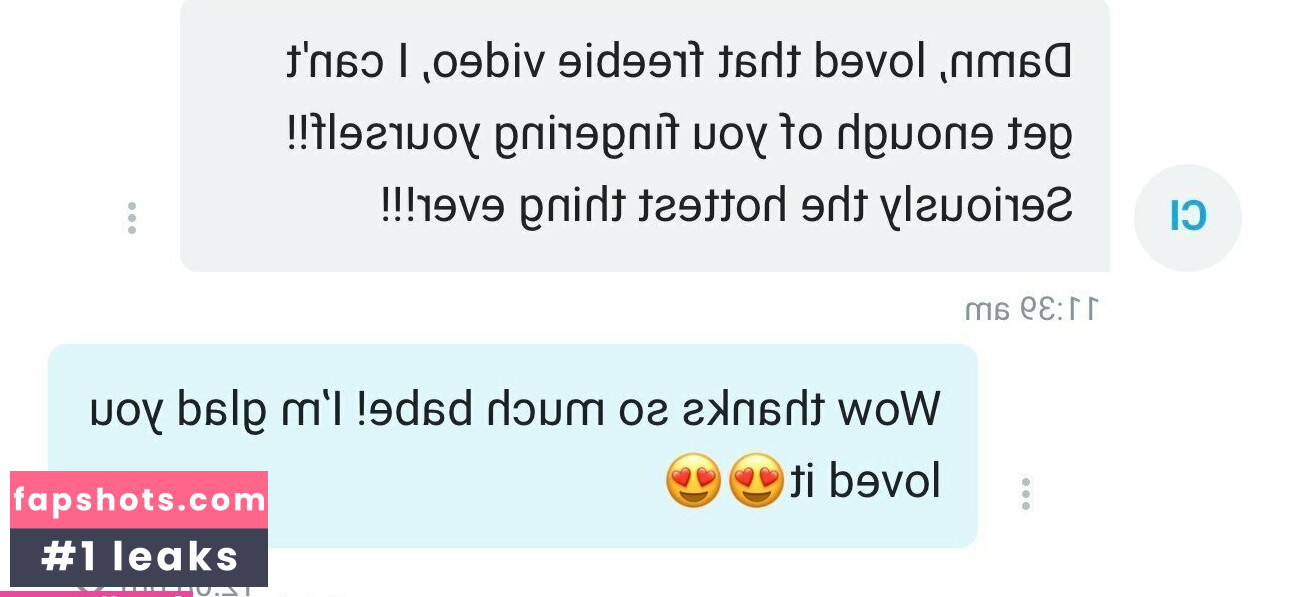Select the 11:39 am timestamp
The width and height of the screenshot is (1290, 597).
point(1031,309)
